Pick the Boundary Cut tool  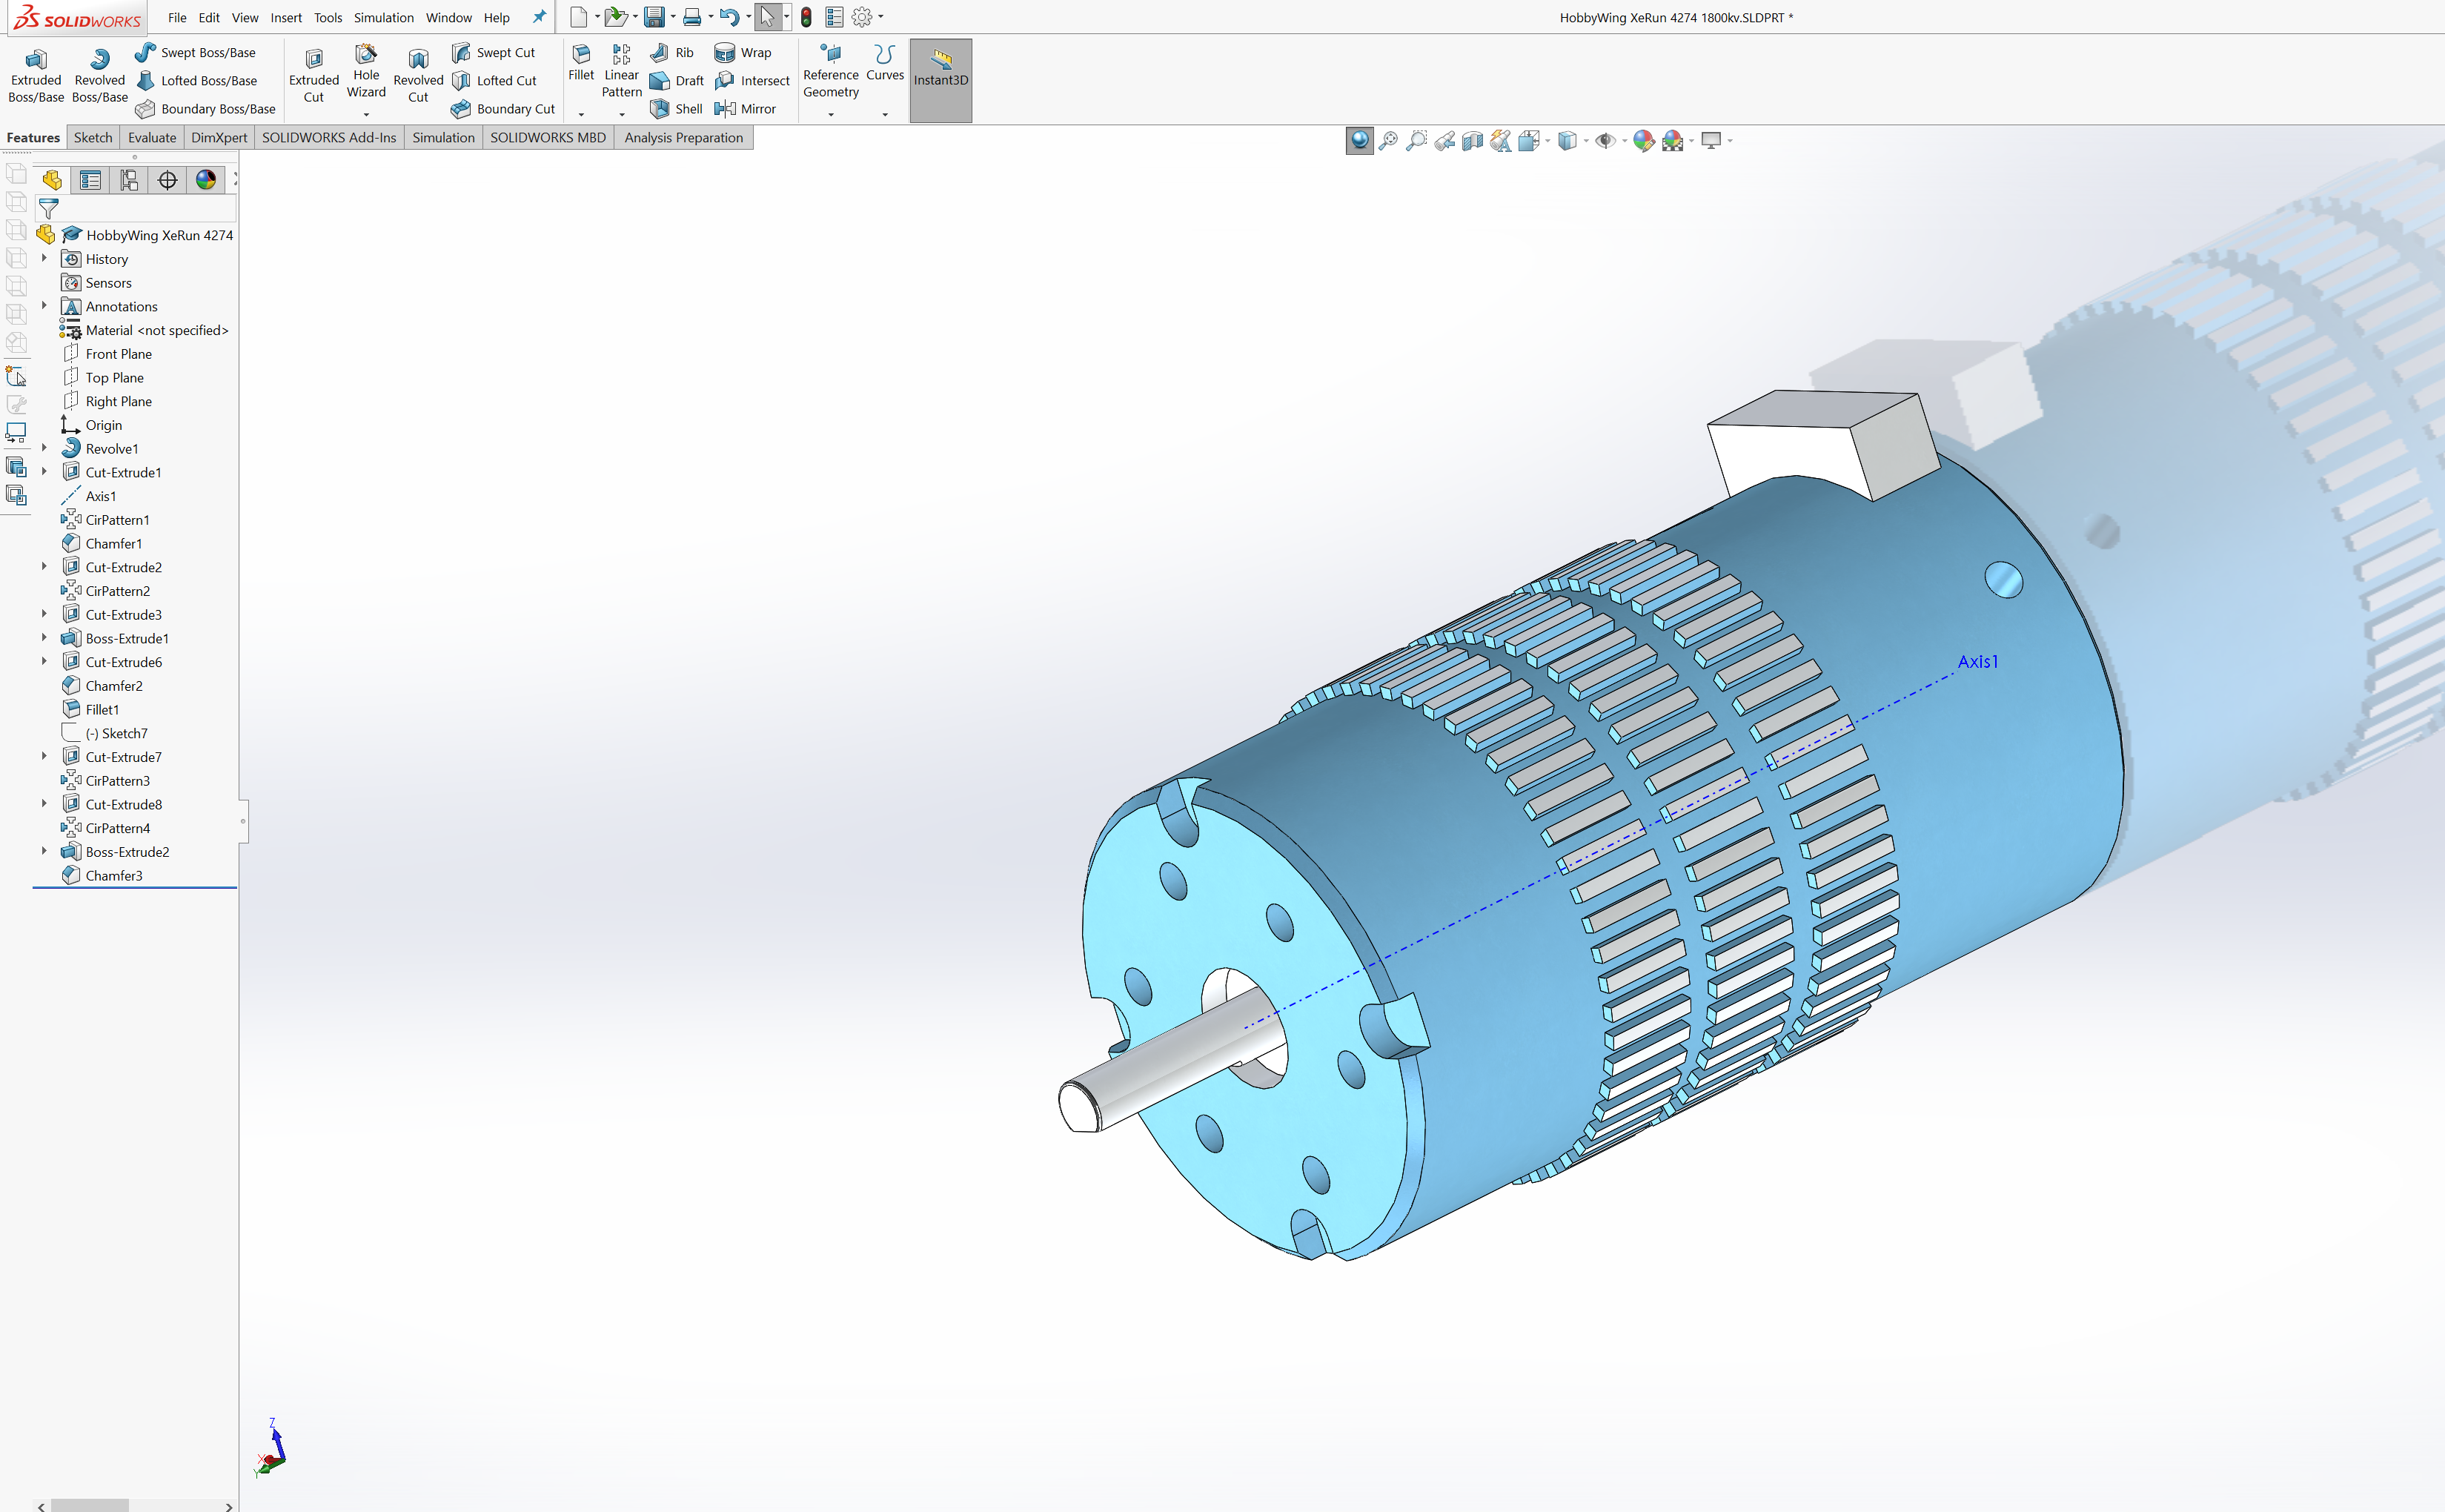tap(503, 108)
